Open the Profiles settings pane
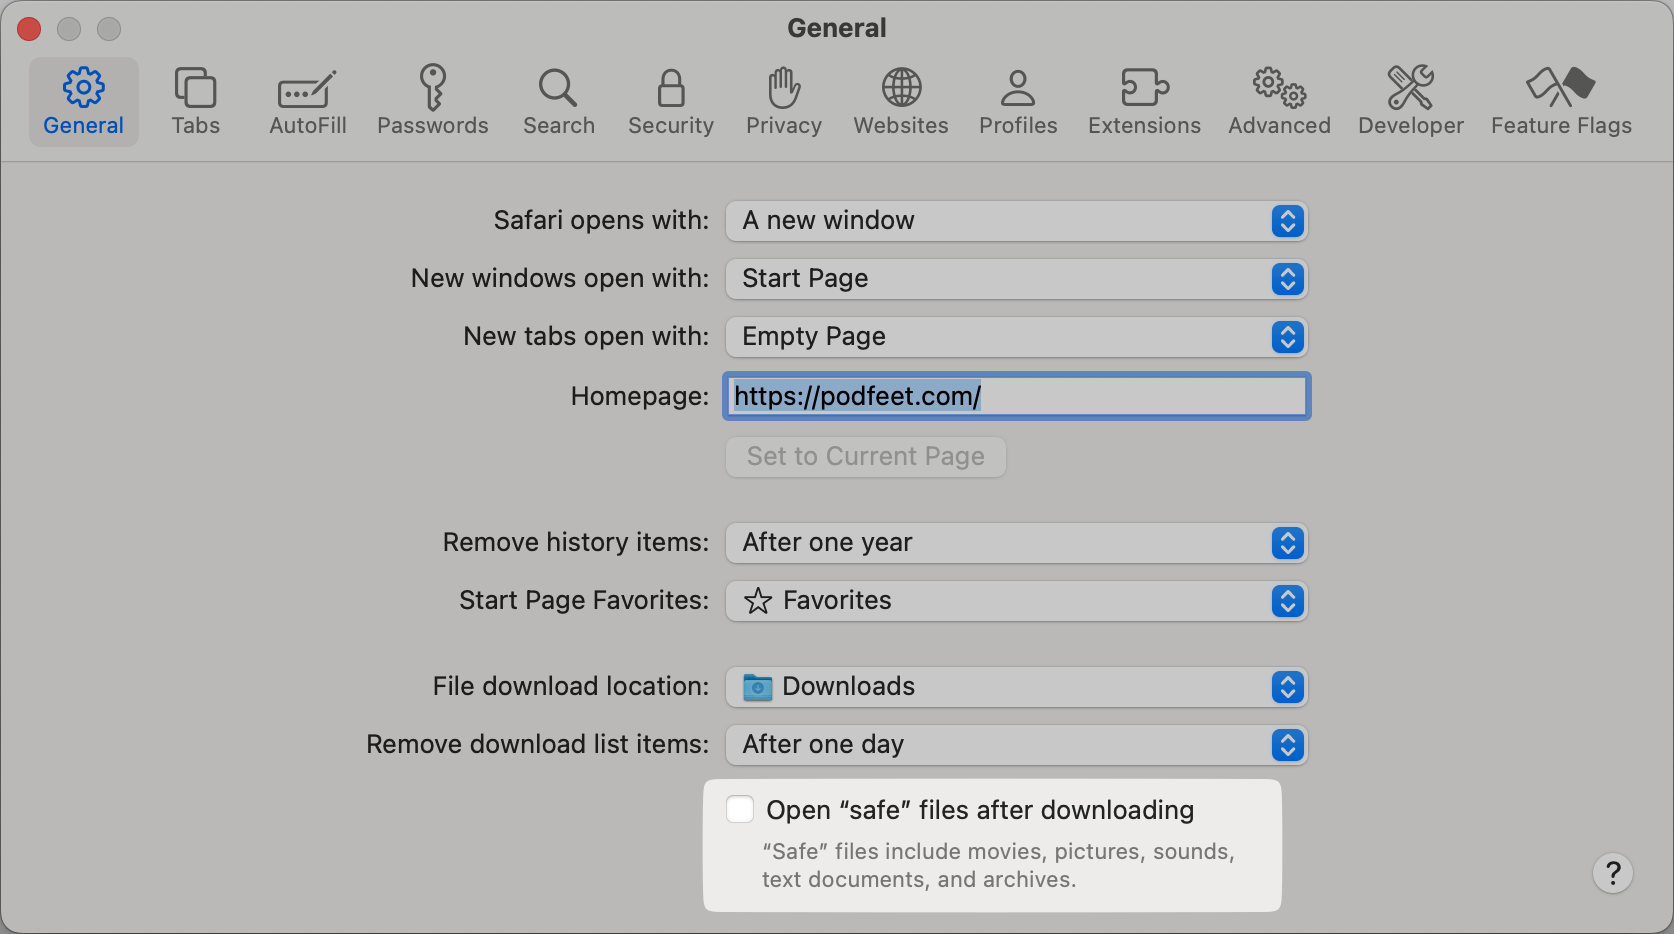1674x934 pixels. click(x=1017, y=102)
